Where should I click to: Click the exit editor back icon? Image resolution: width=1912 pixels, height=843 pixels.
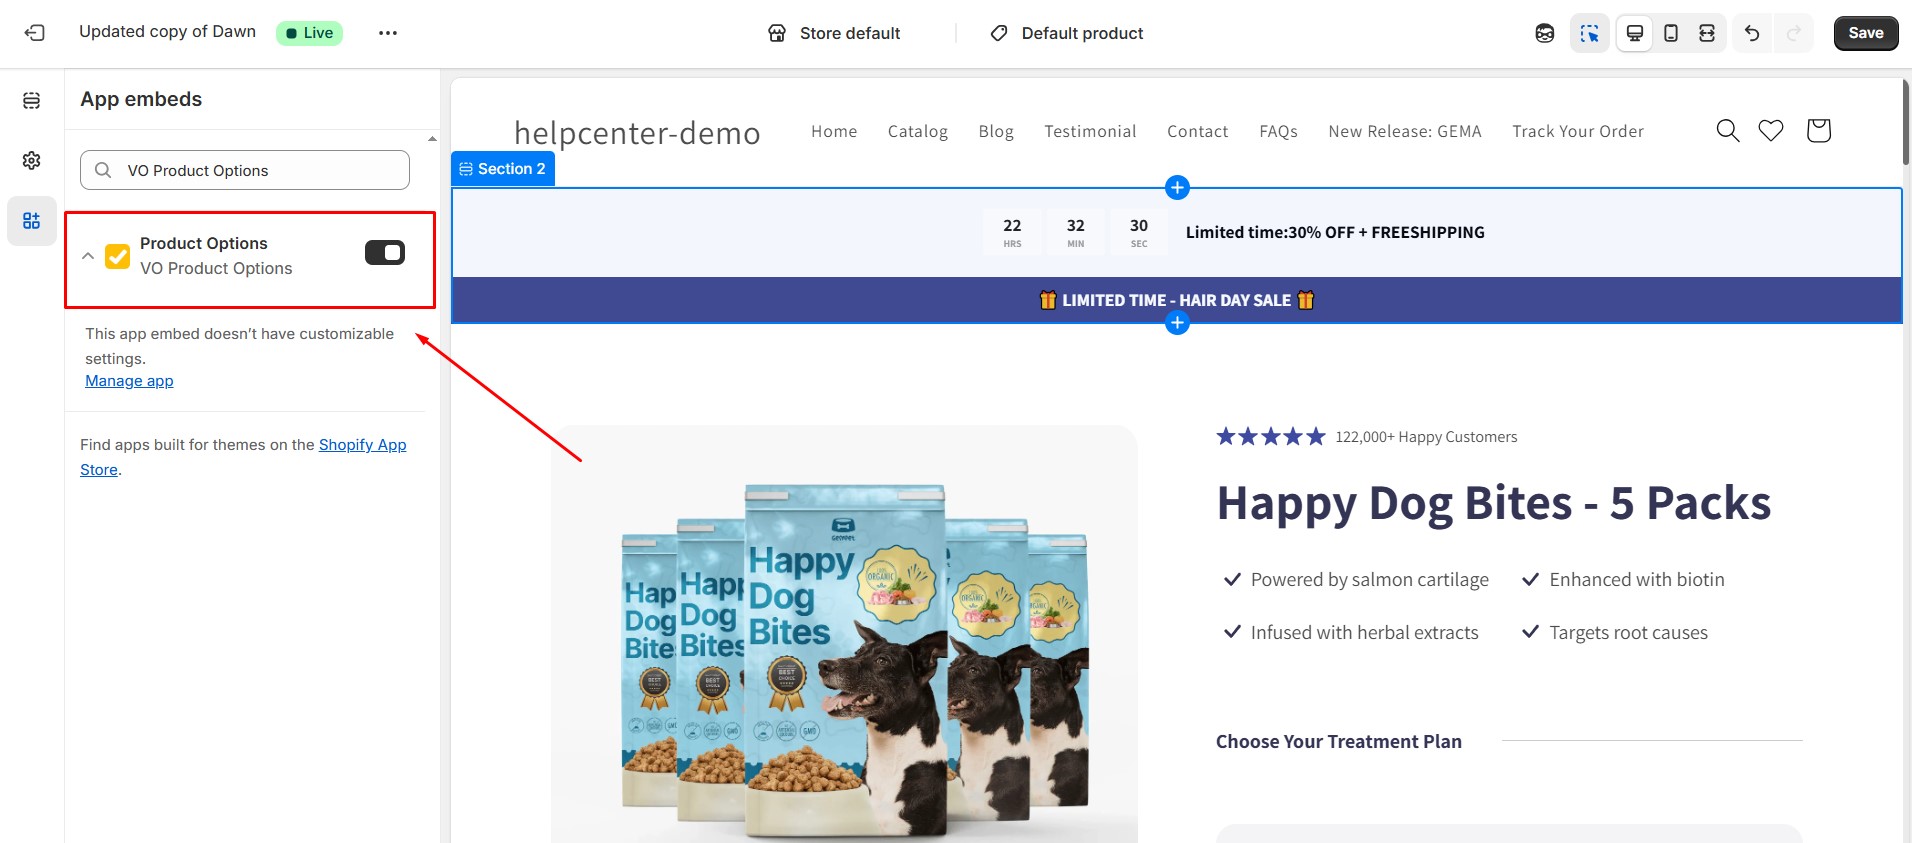(35, 33)
